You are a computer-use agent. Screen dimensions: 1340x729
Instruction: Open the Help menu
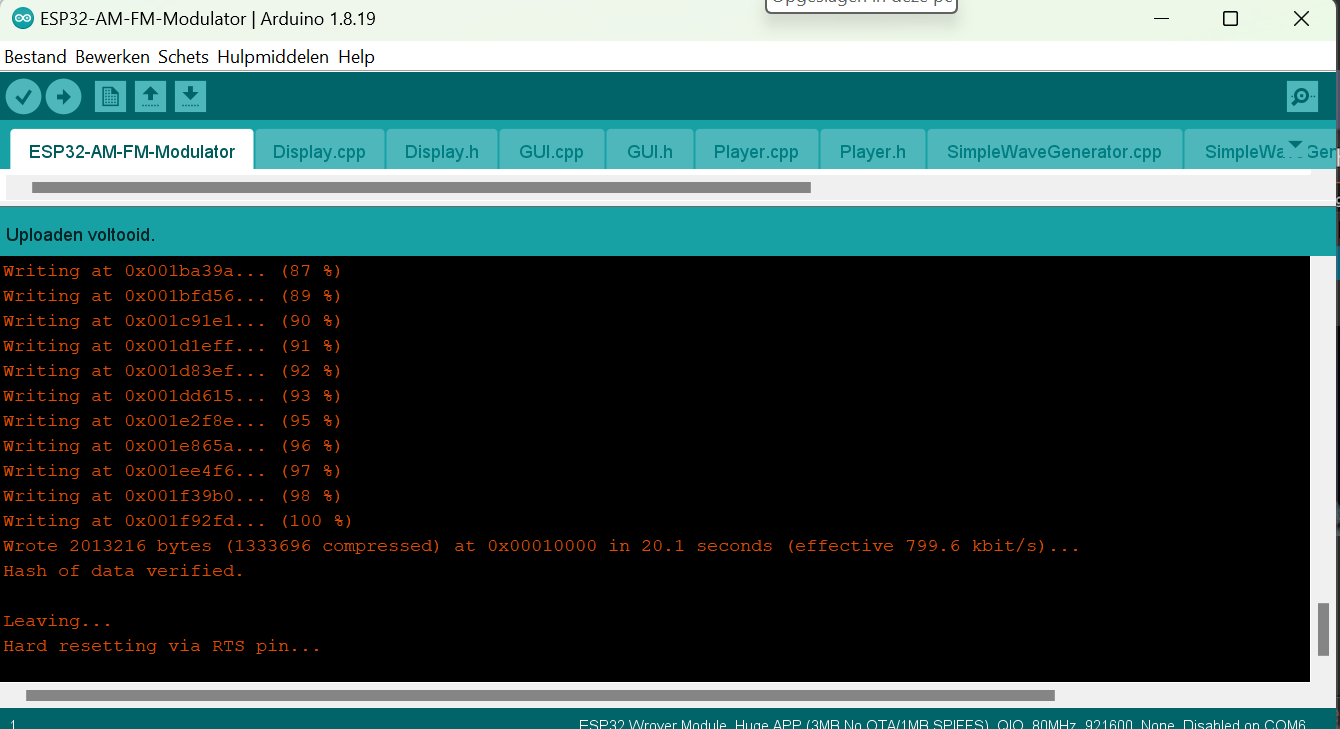pyautogui.click(x=356, y=57)
